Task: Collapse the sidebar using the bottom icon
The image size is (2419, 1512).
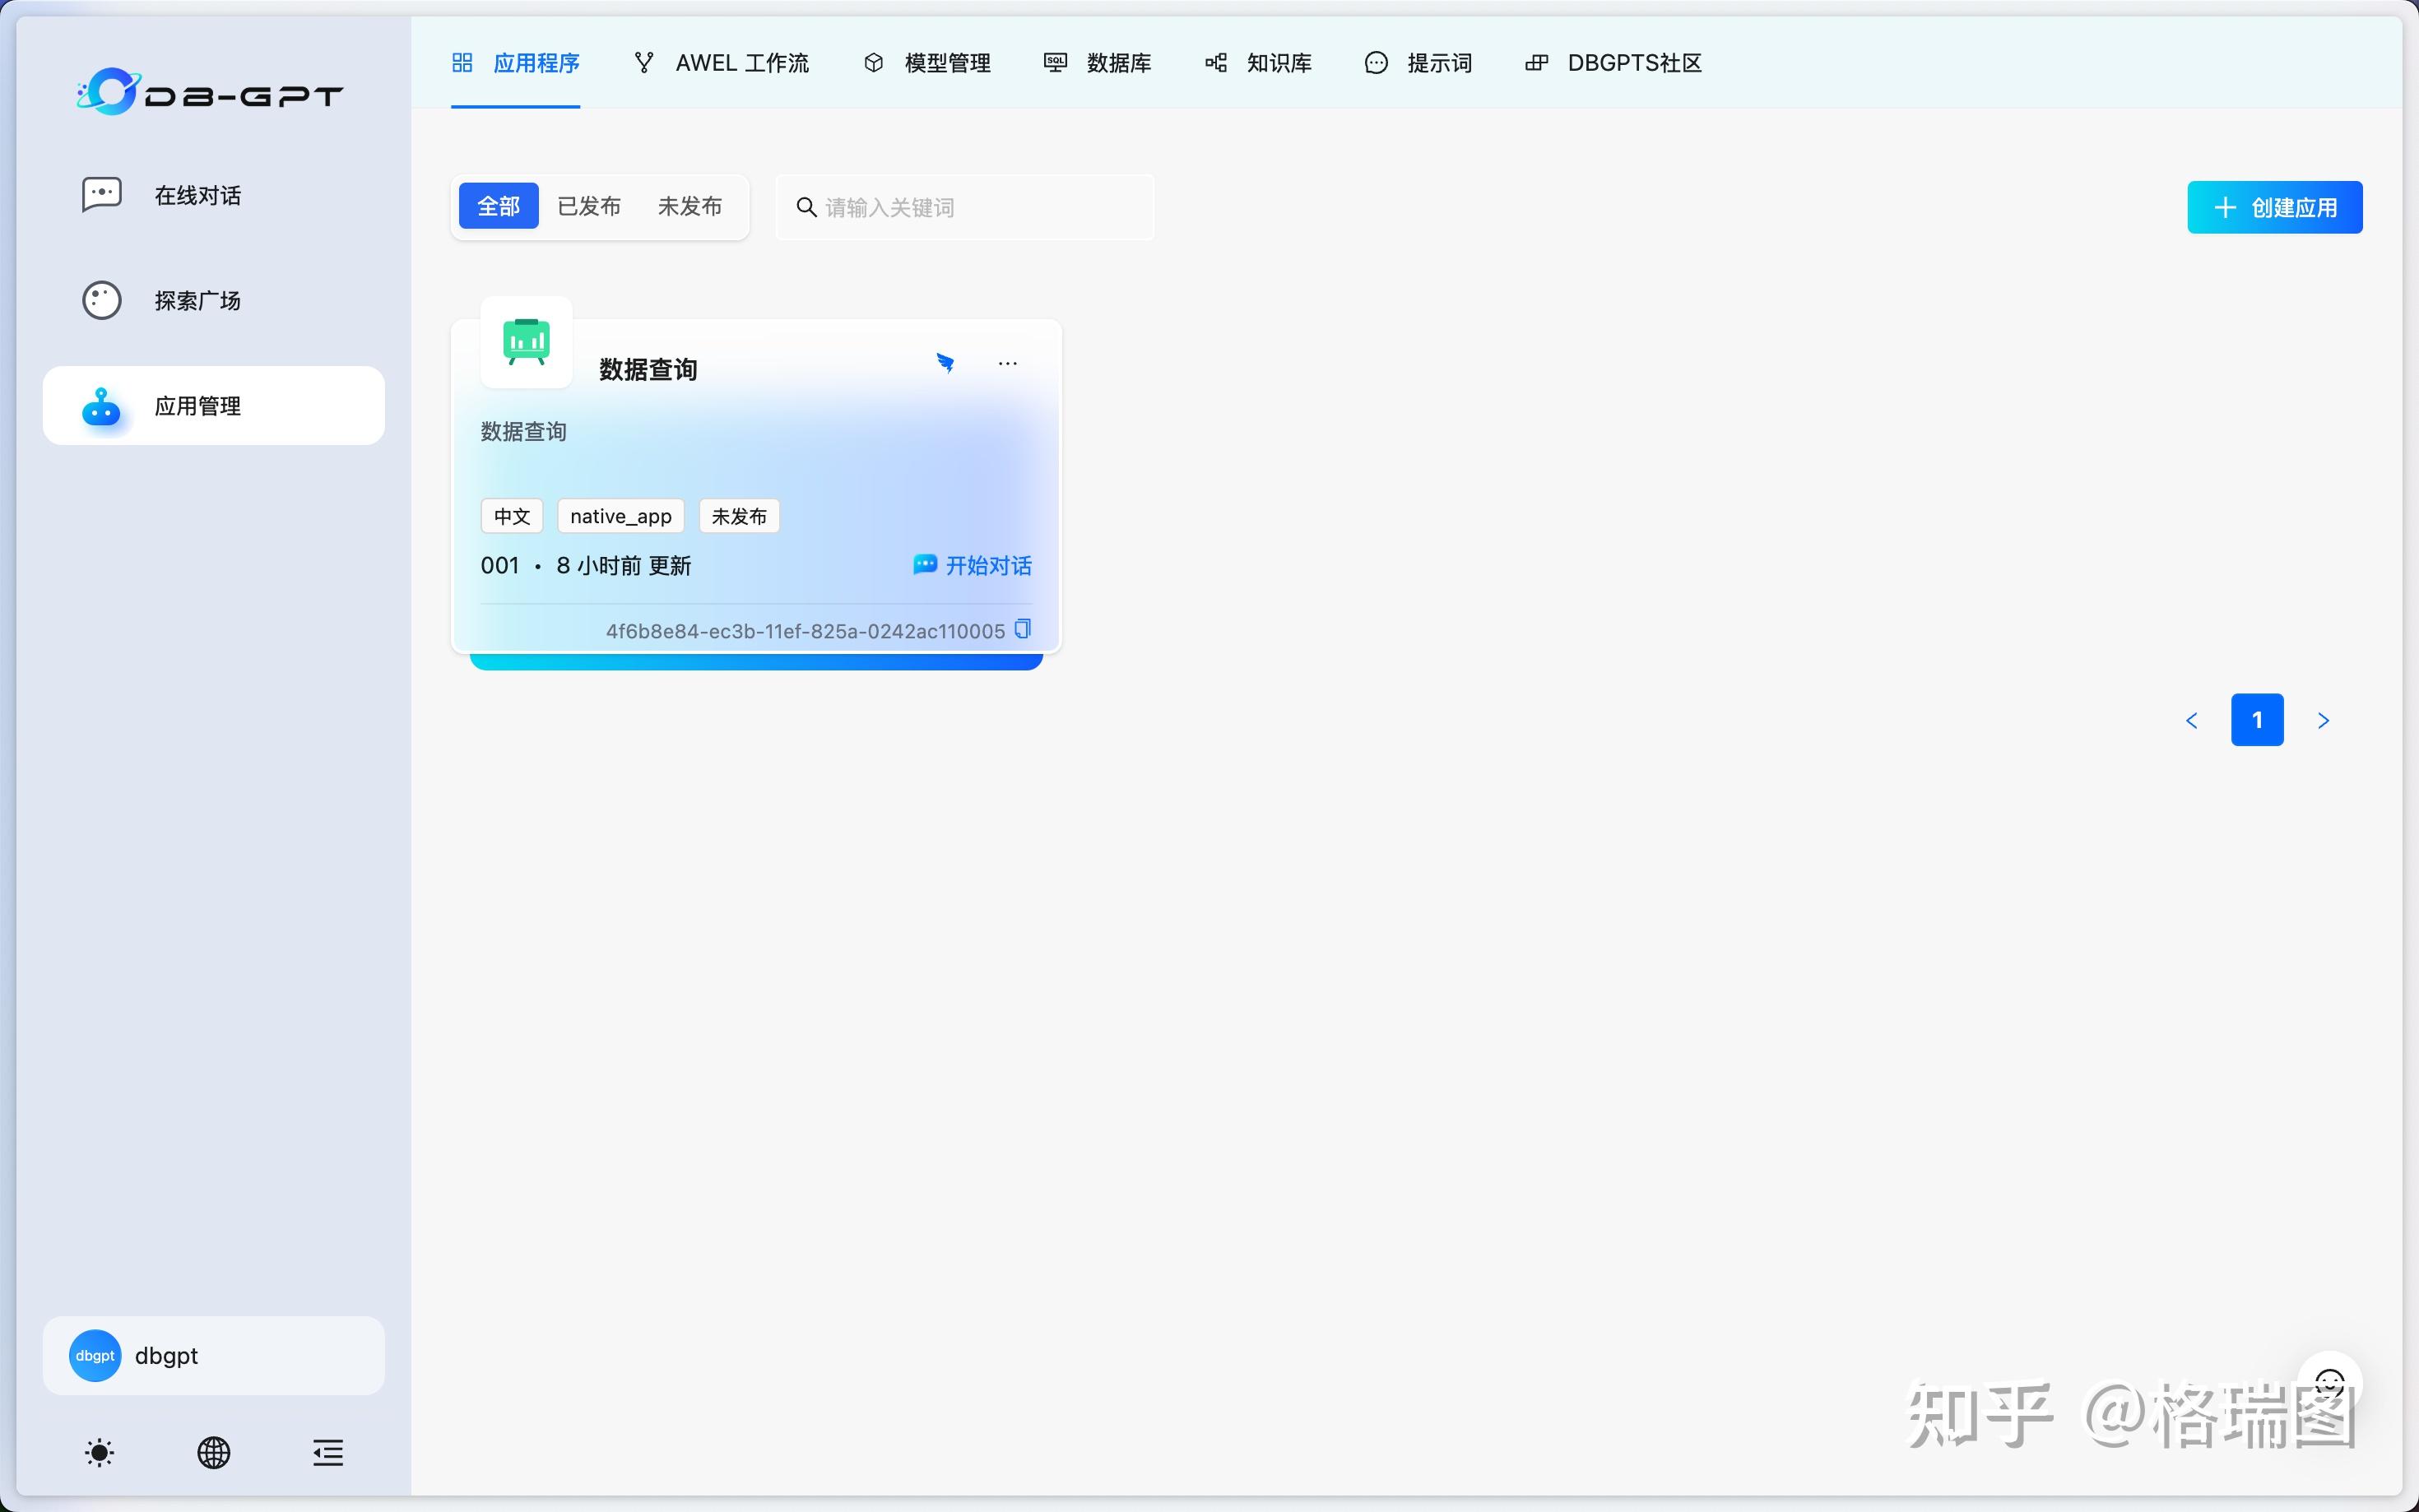Action: tap(327, 1452)
